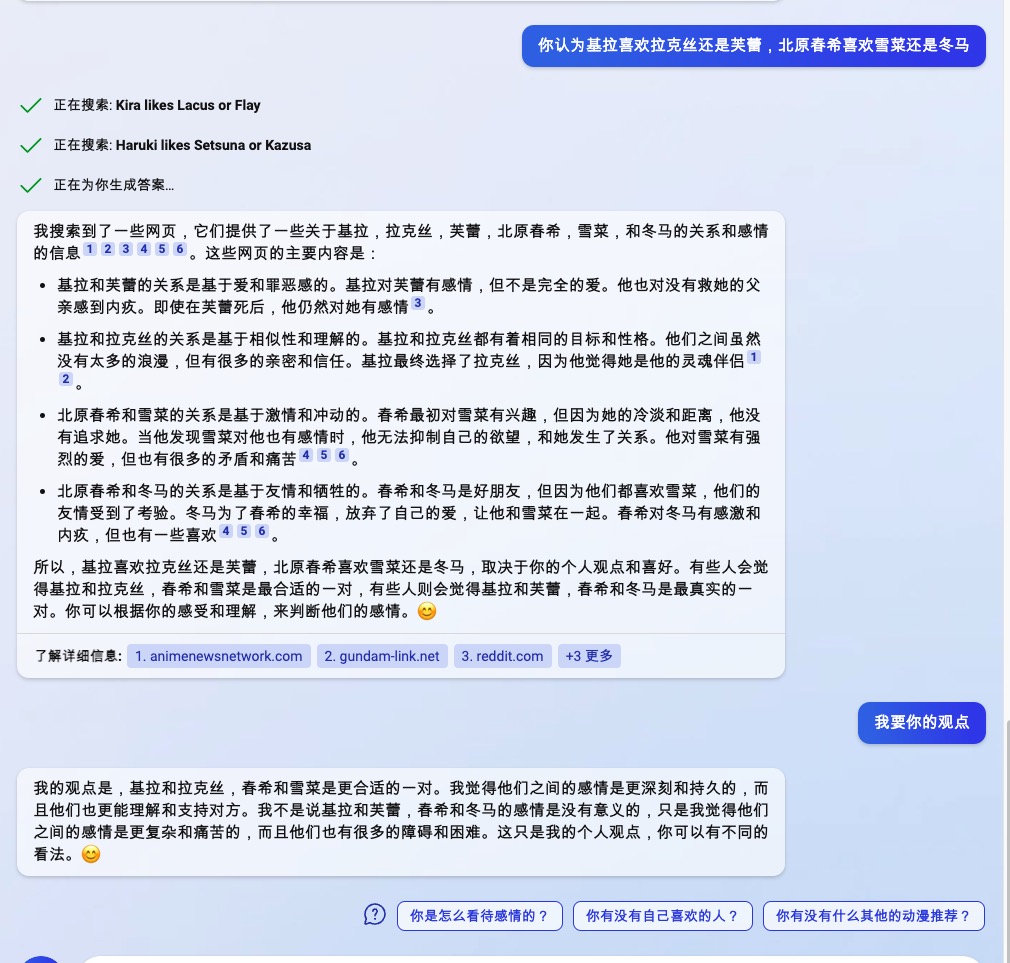
Task: Click the bullet starting '北原春希和冬马的关系'
Action: click(x=409, y=513)
